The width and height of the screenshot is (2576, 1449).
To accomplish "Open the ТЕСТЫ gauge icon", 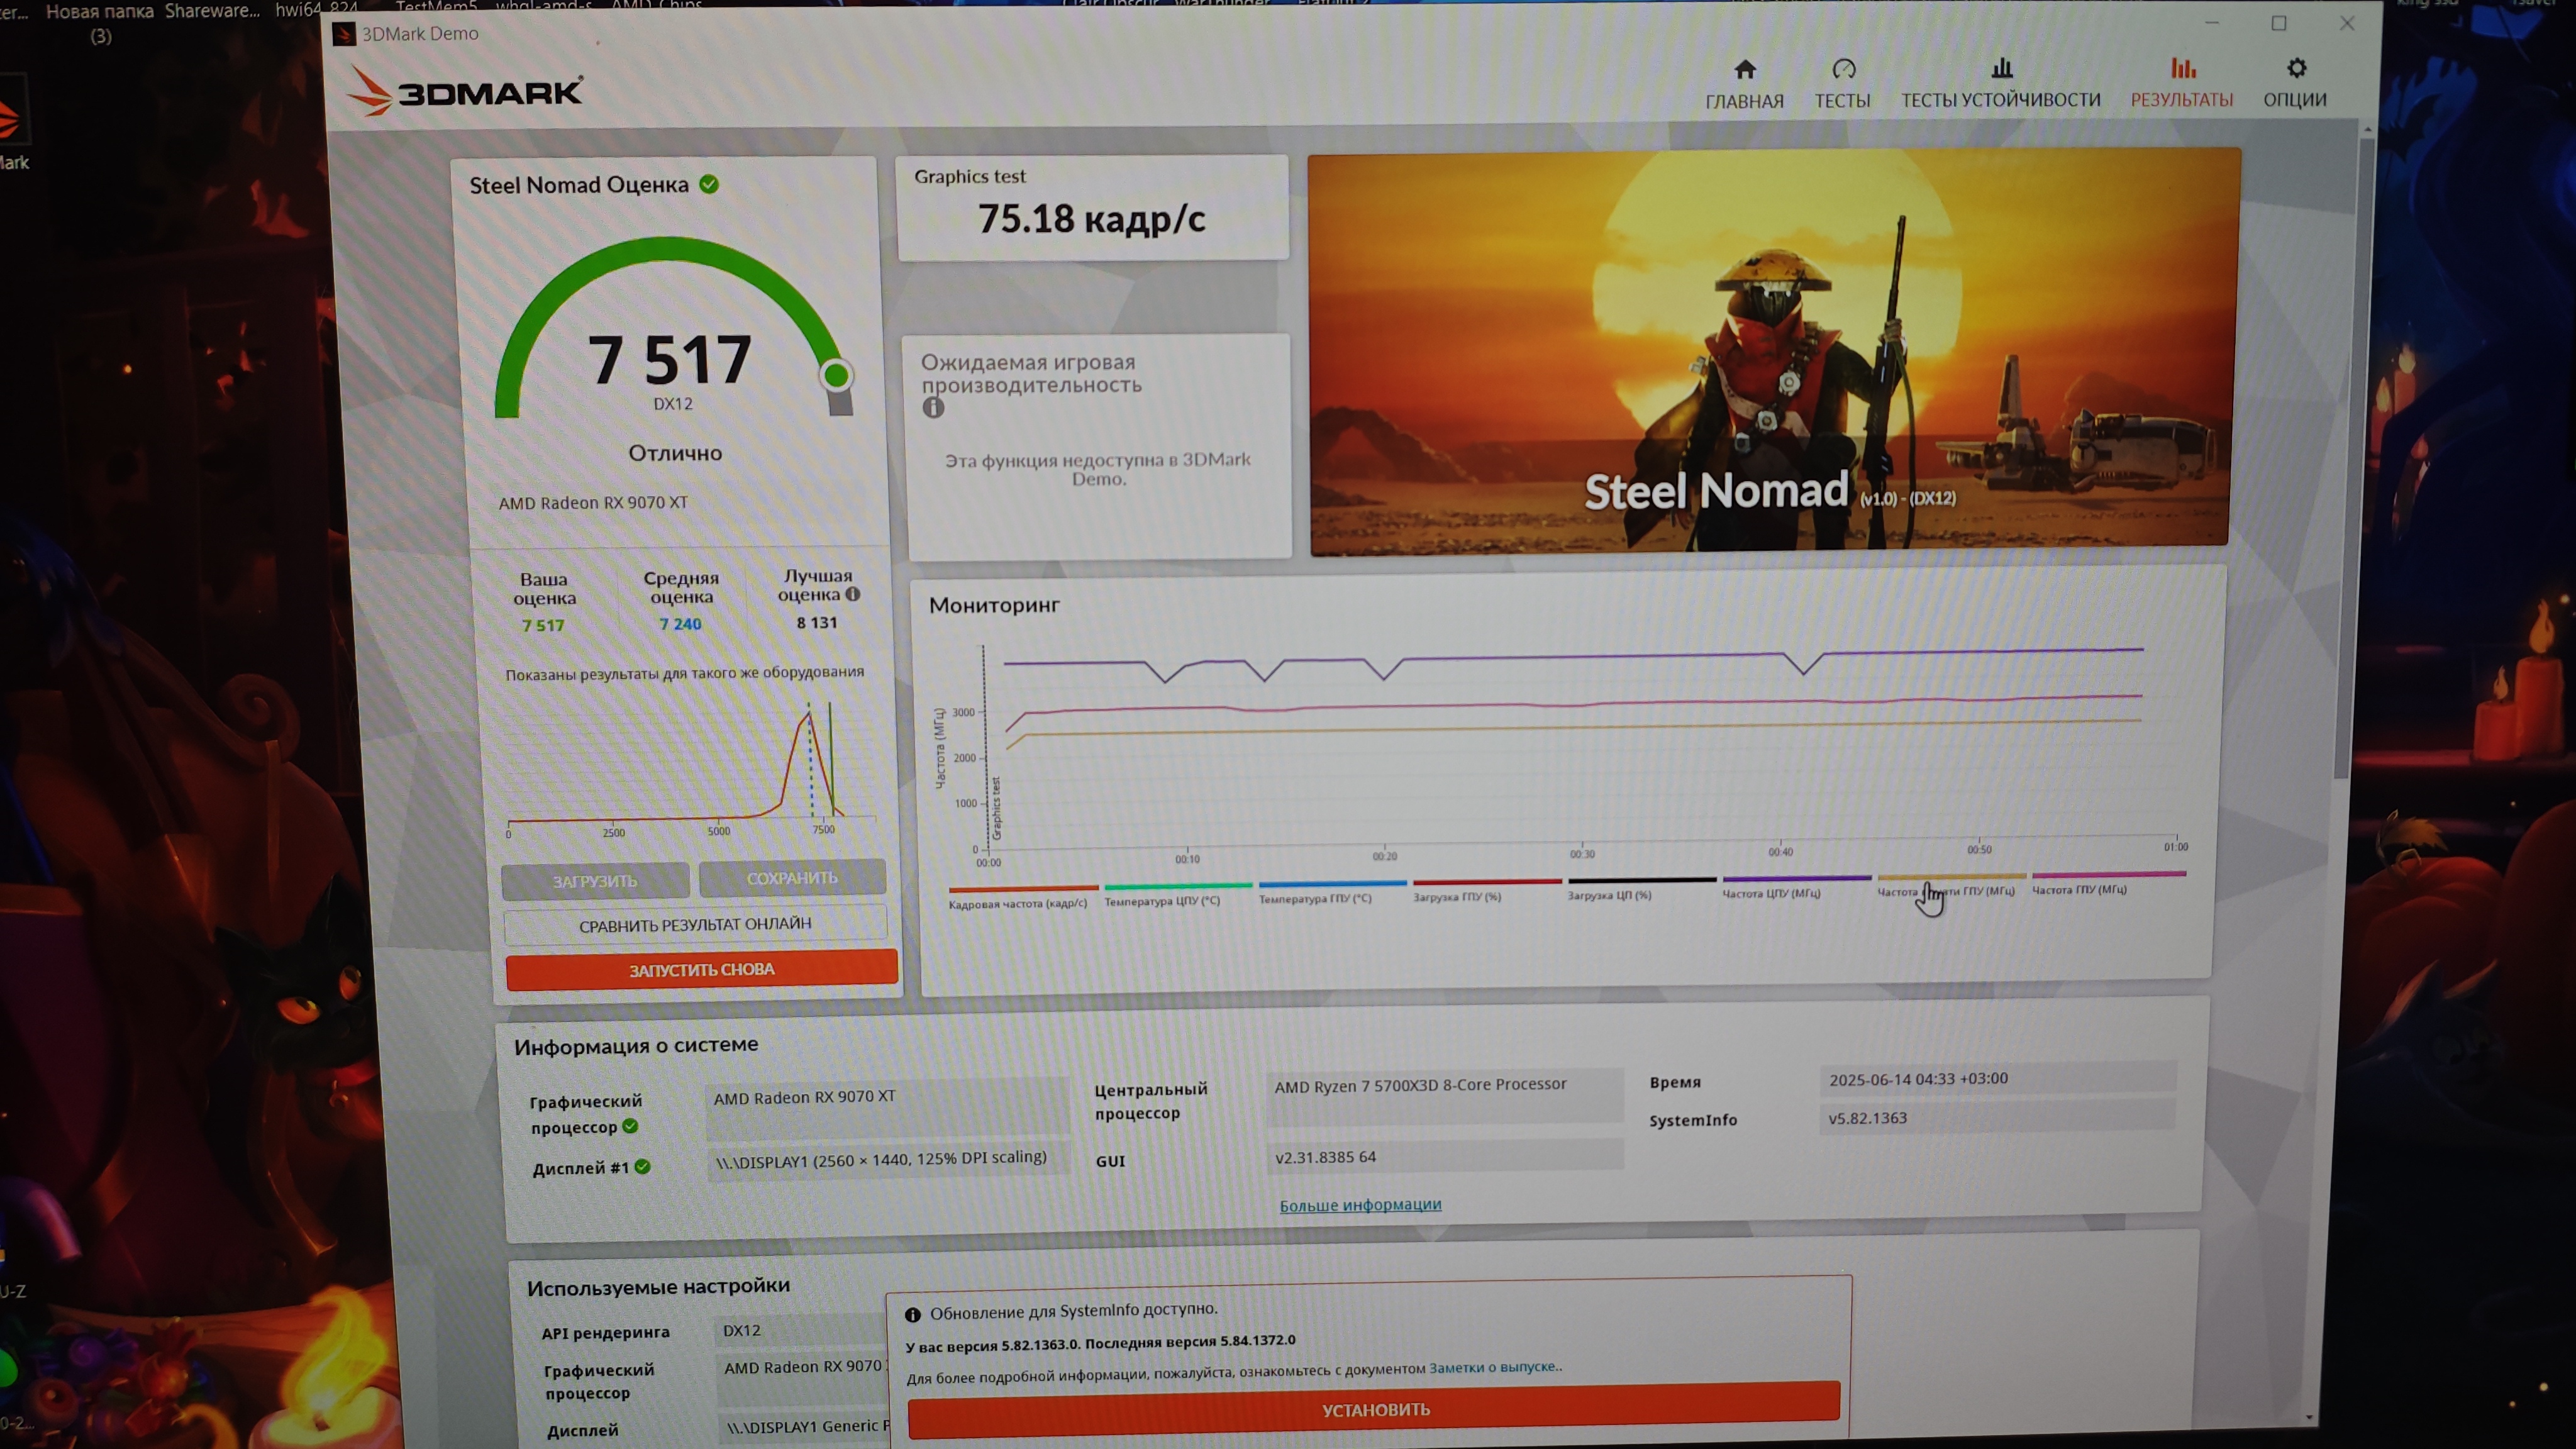I will 1843,70.
